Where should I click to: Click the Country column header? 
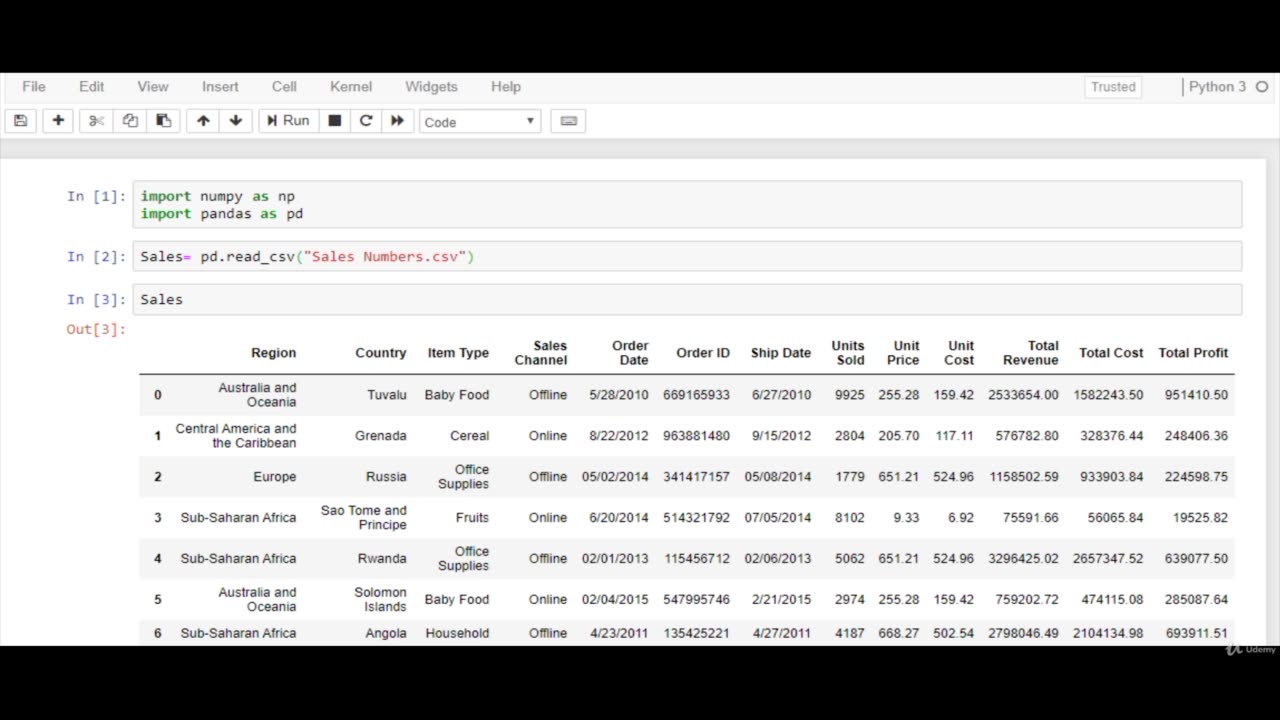tap(381, 353)
